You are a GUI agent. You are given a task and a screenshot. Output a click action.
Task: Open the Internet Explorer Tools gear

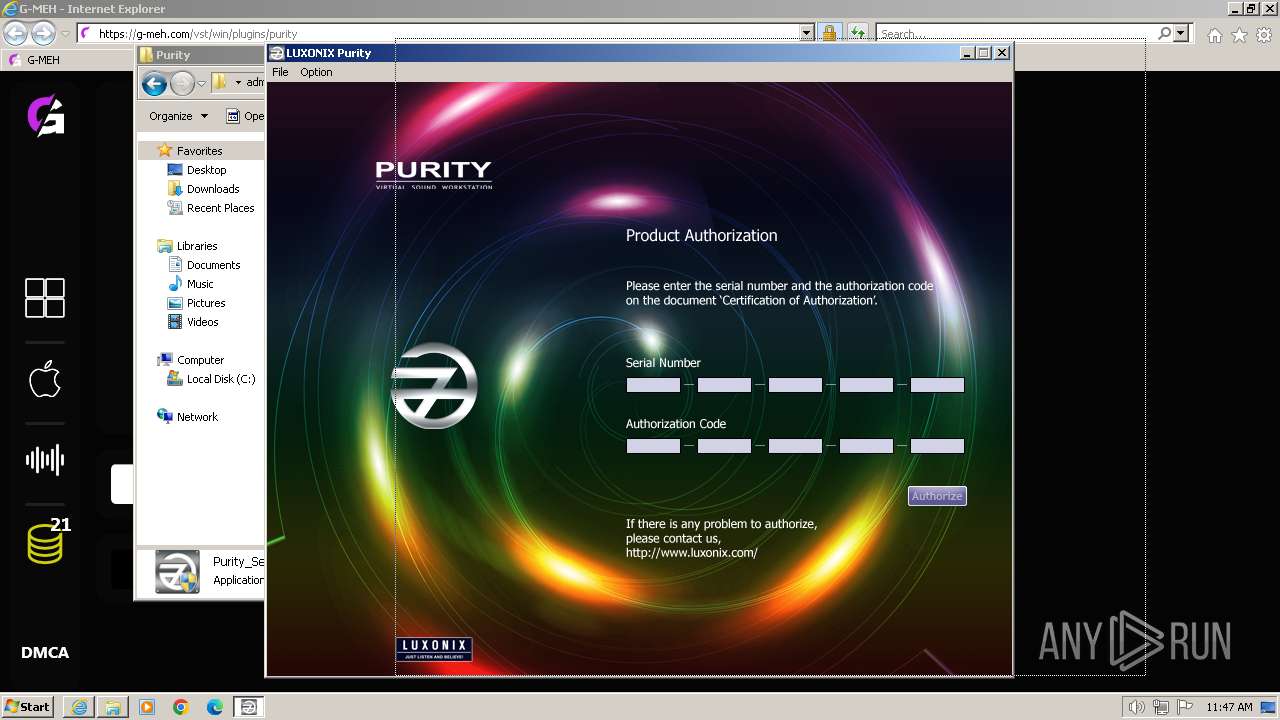(x=1264, y=35)
